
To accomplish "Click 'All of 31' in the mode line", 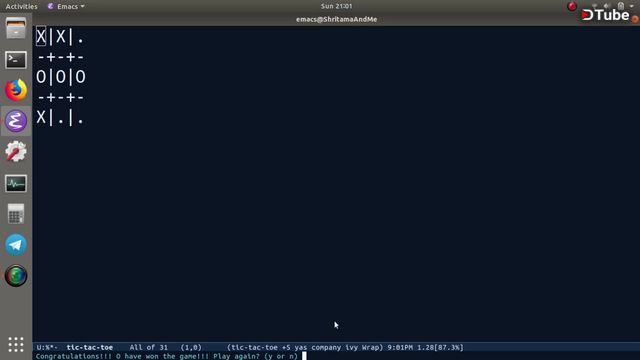I will (x=149, y=347).
